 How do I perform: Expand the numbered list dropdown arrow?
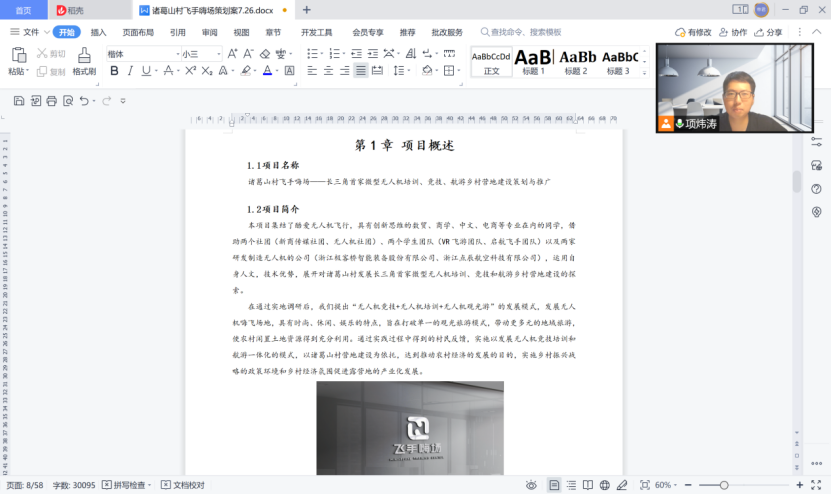(343, 54)
